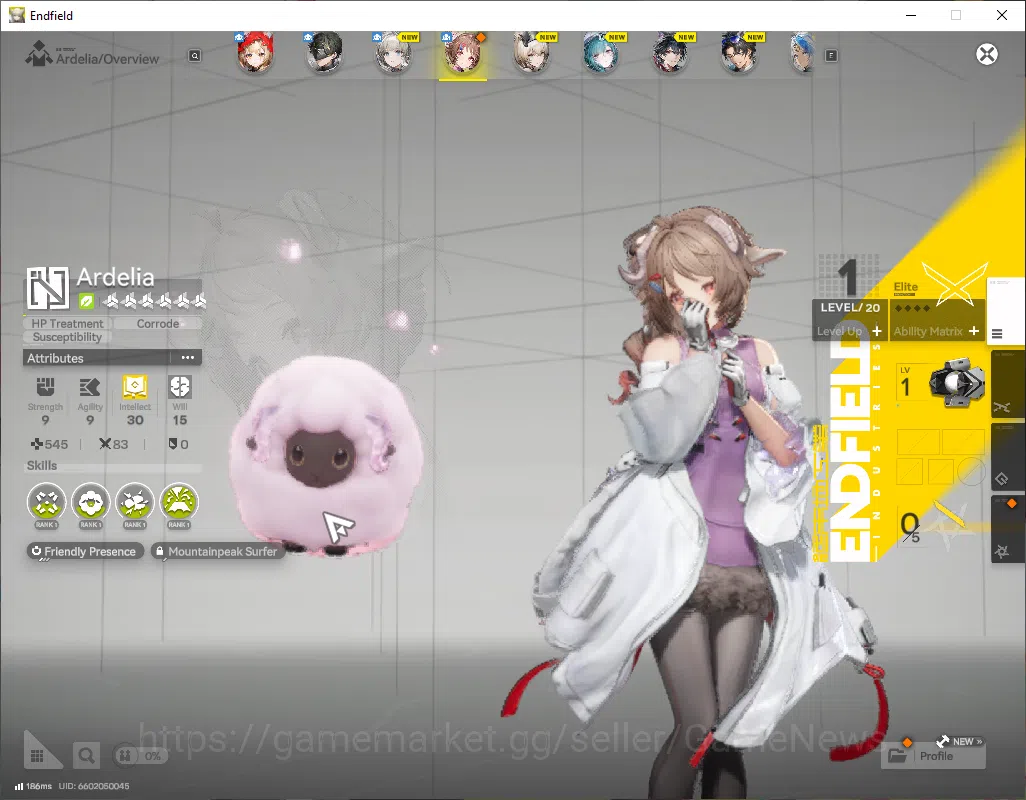Click the E next-operator key icon

pos(831,56)
